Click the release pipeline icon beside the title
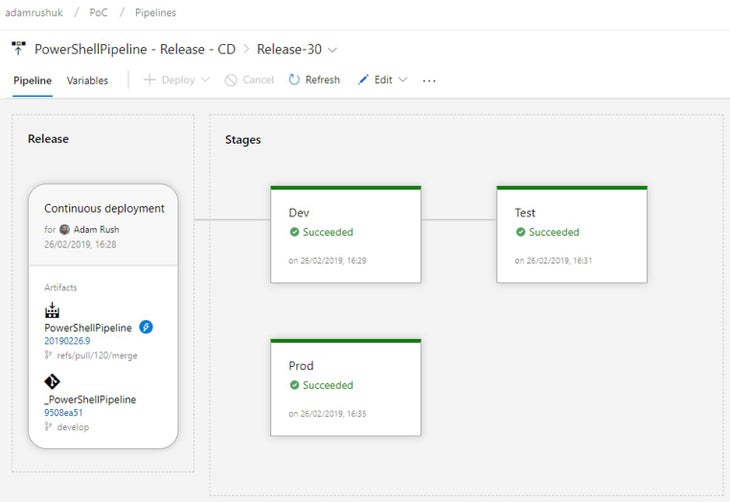Viewport: 730px width, 502px height. pos(18,48)
